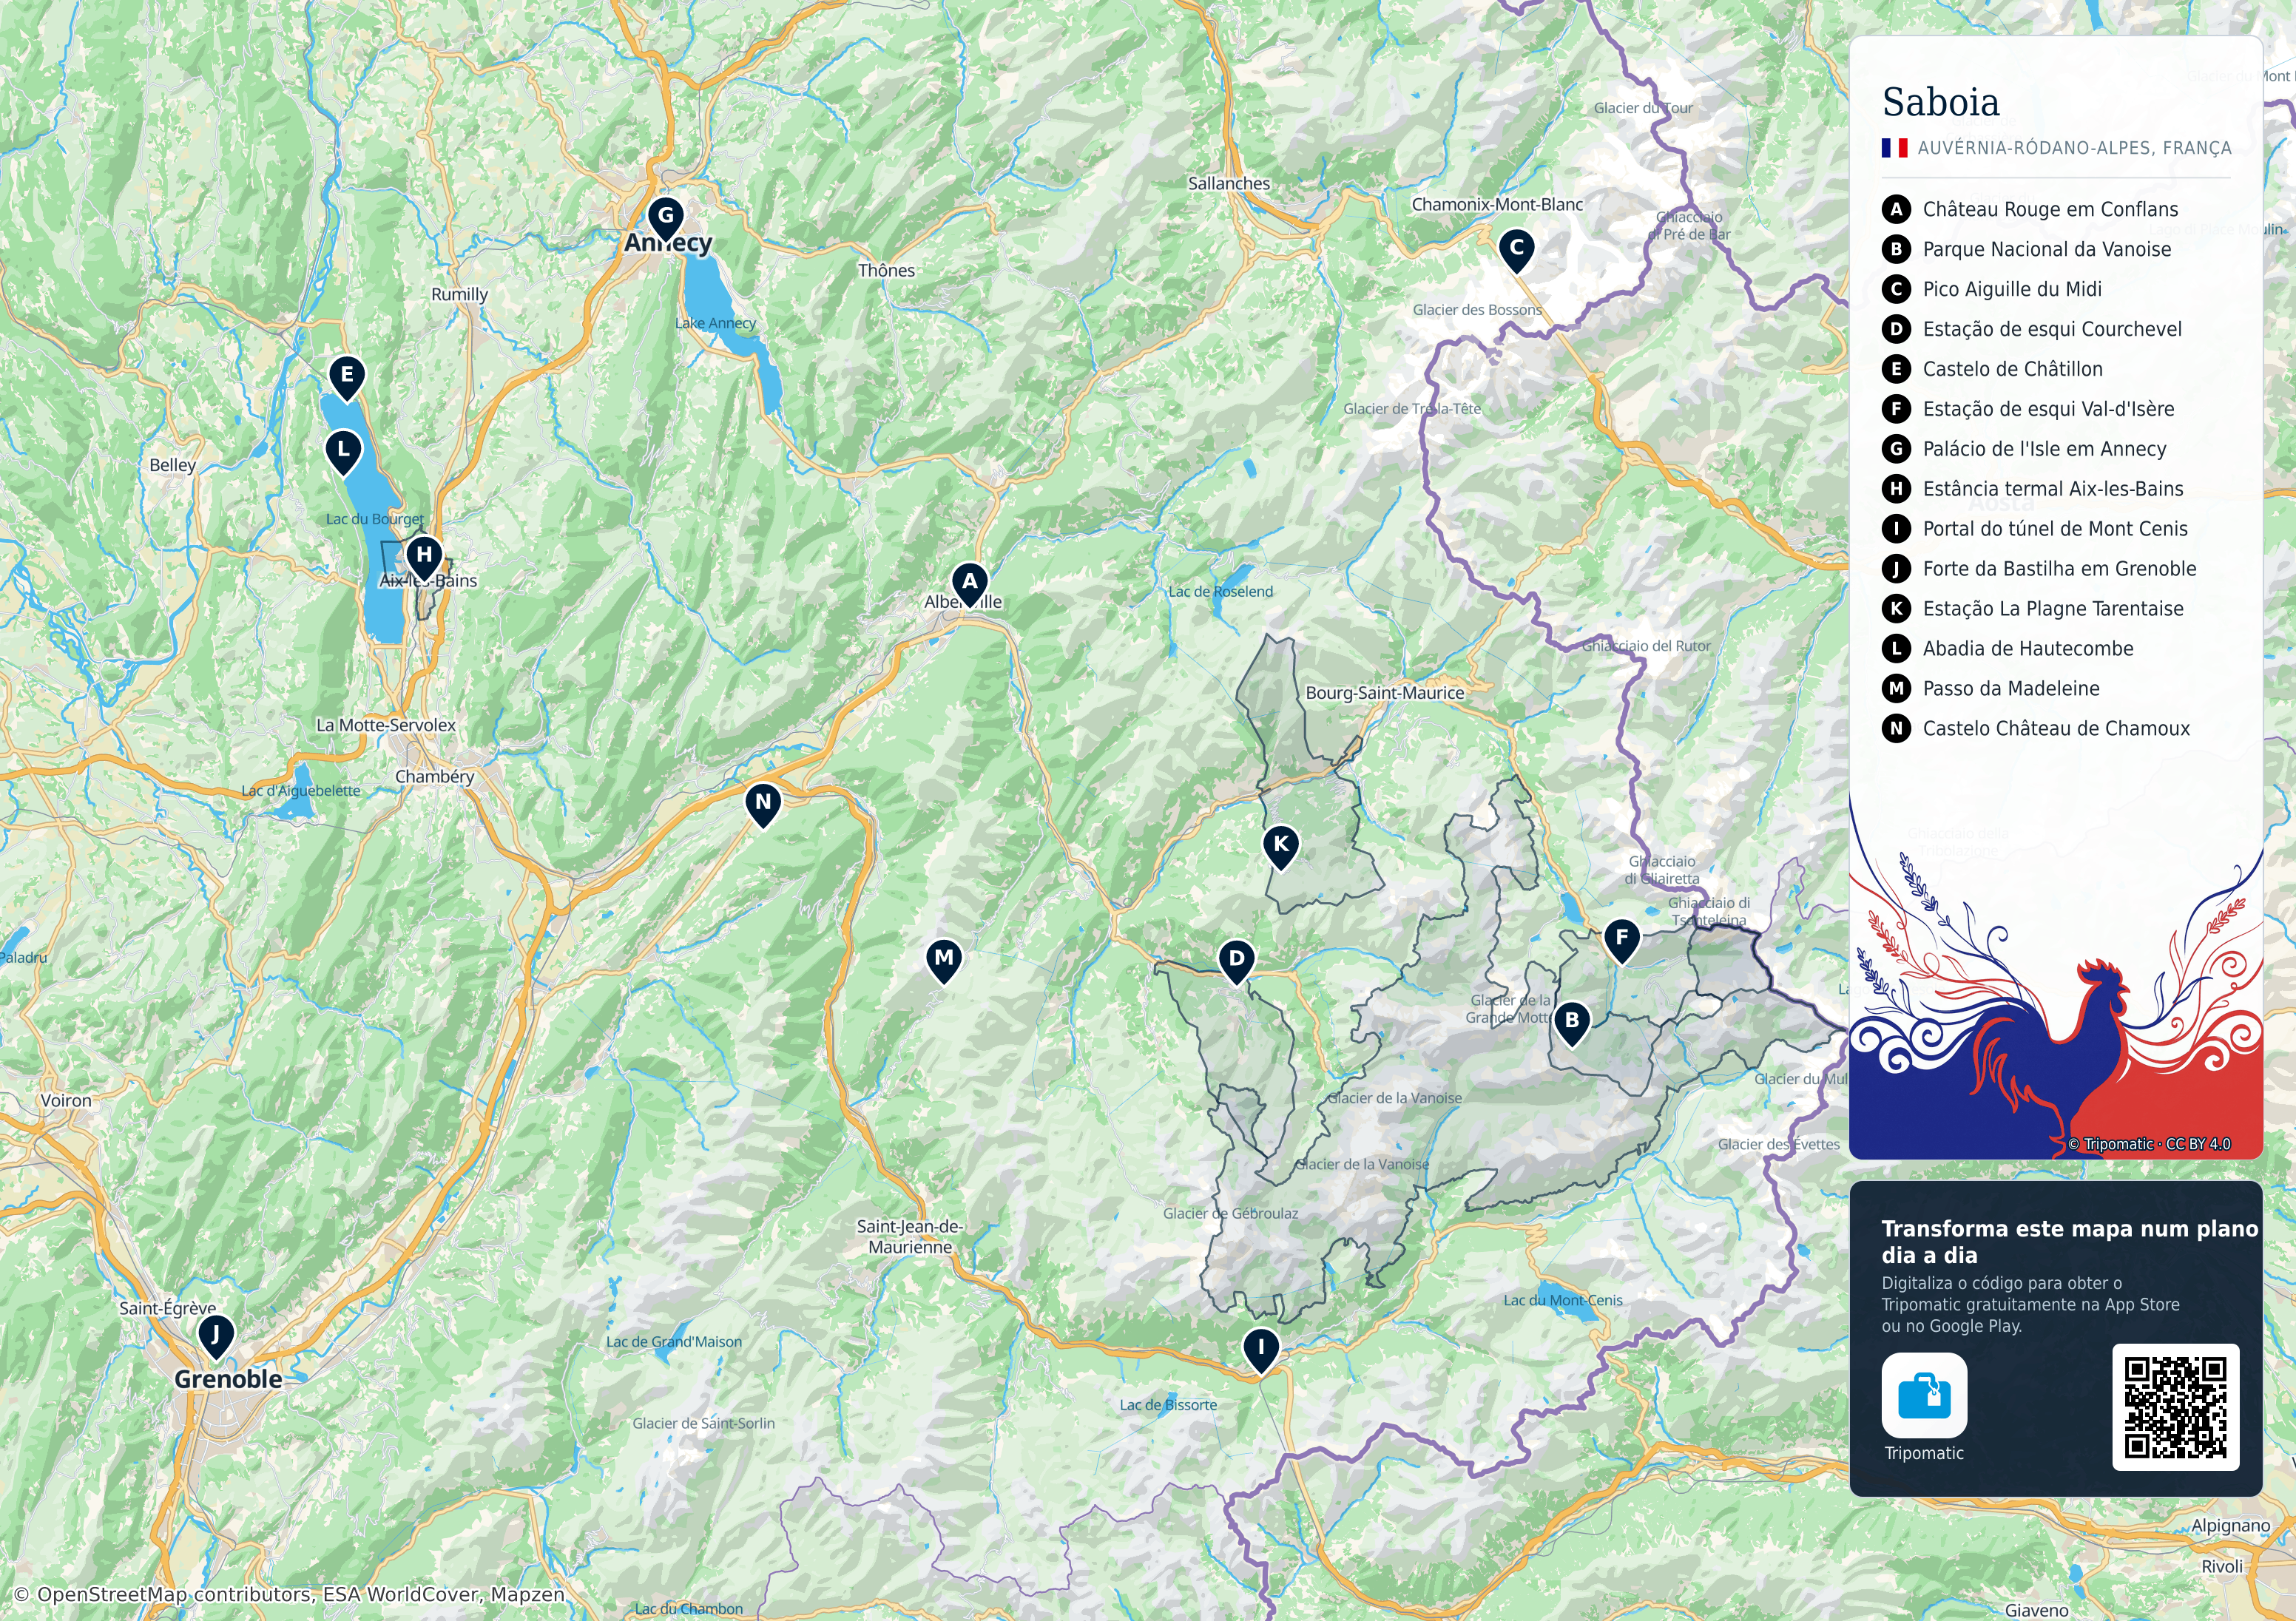Viewport: 2296px width, 1621px height.
Task: Click the Tripomatic suitcase app icon
Action: click(x=1924, y=1395)
